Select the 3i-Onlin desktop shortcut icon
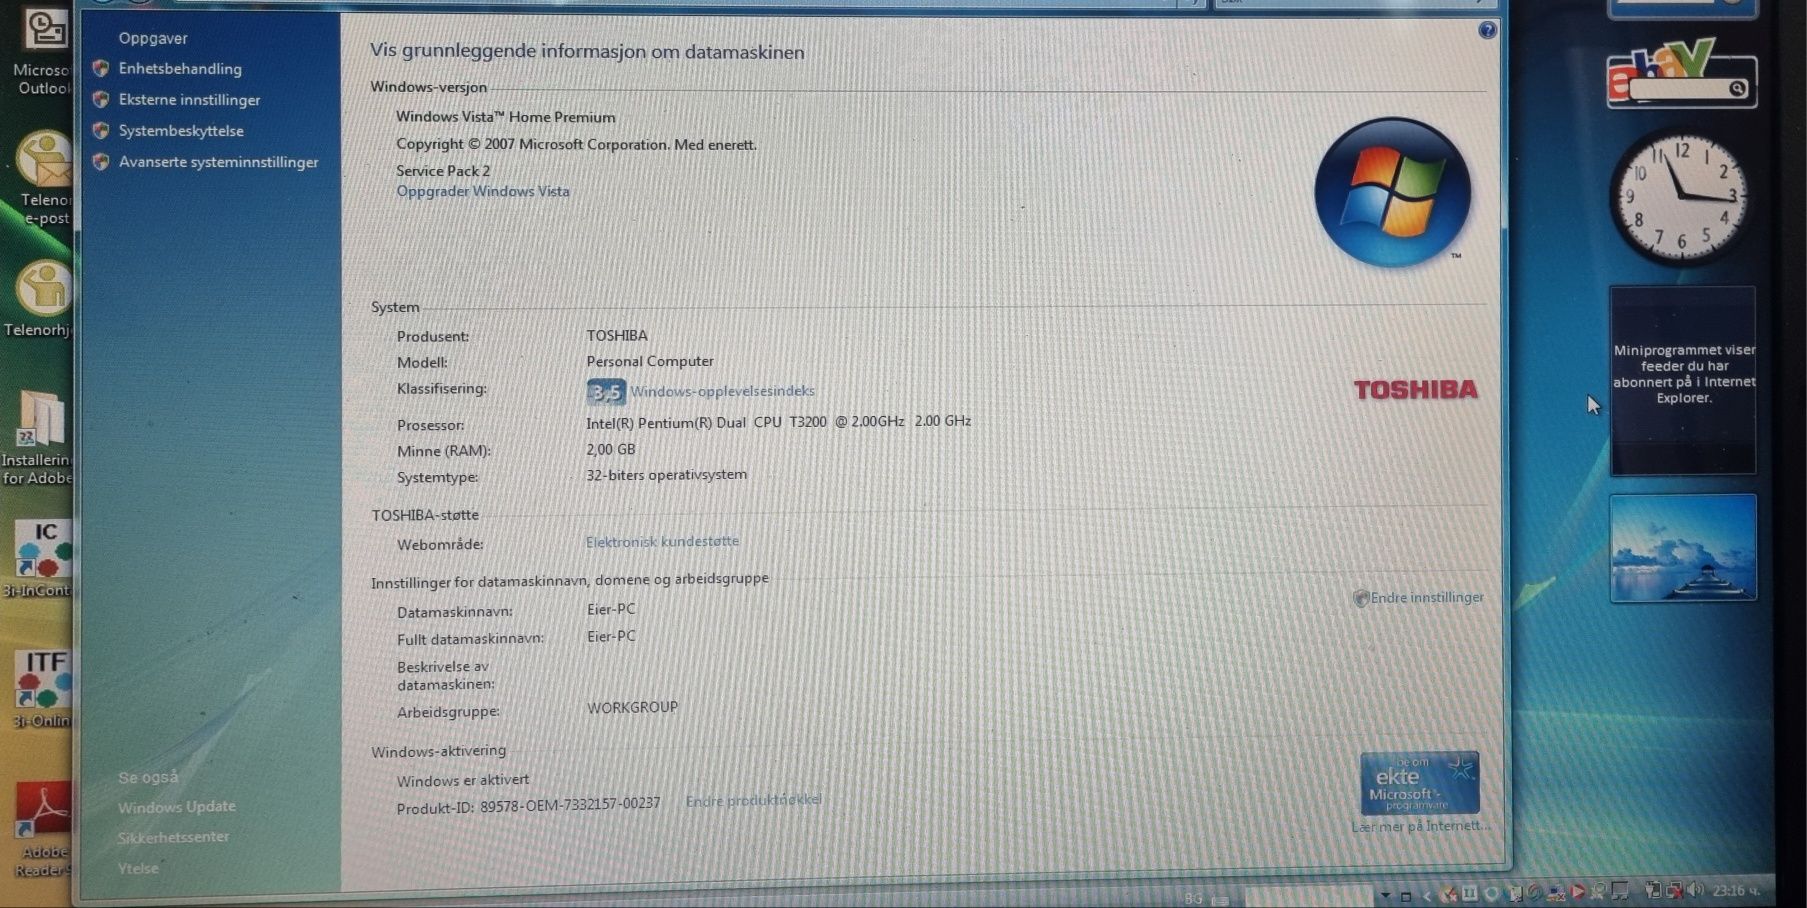 coord(42,690)
